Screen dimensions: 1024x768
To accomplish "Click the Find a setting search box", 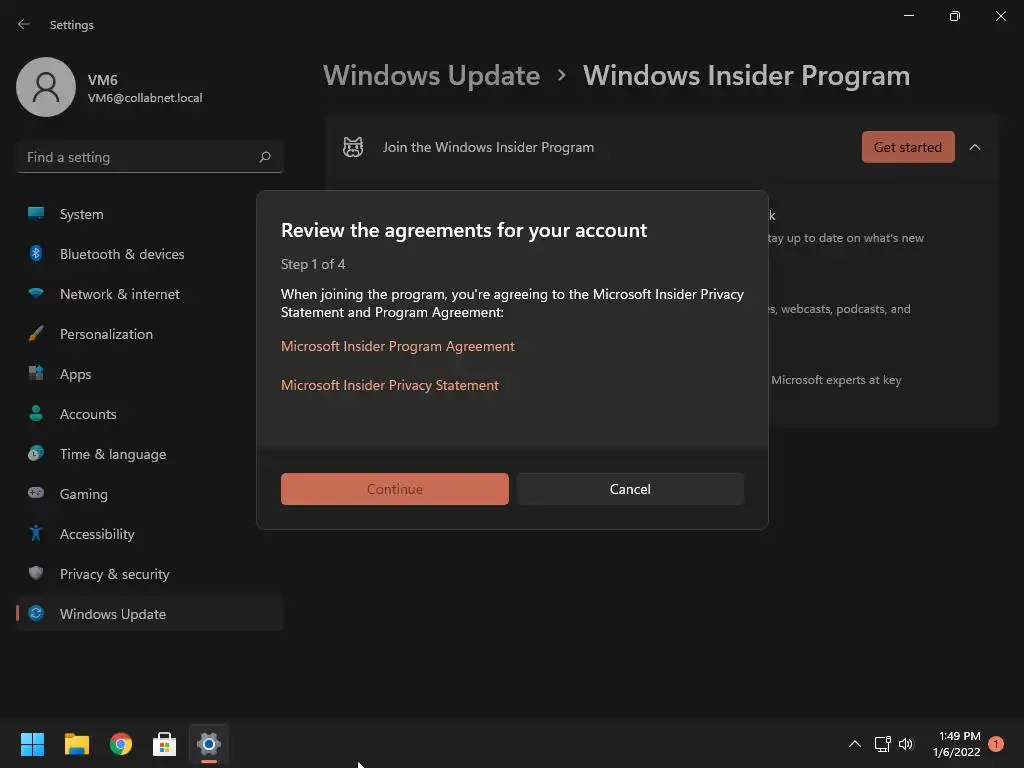I will 150,157.
